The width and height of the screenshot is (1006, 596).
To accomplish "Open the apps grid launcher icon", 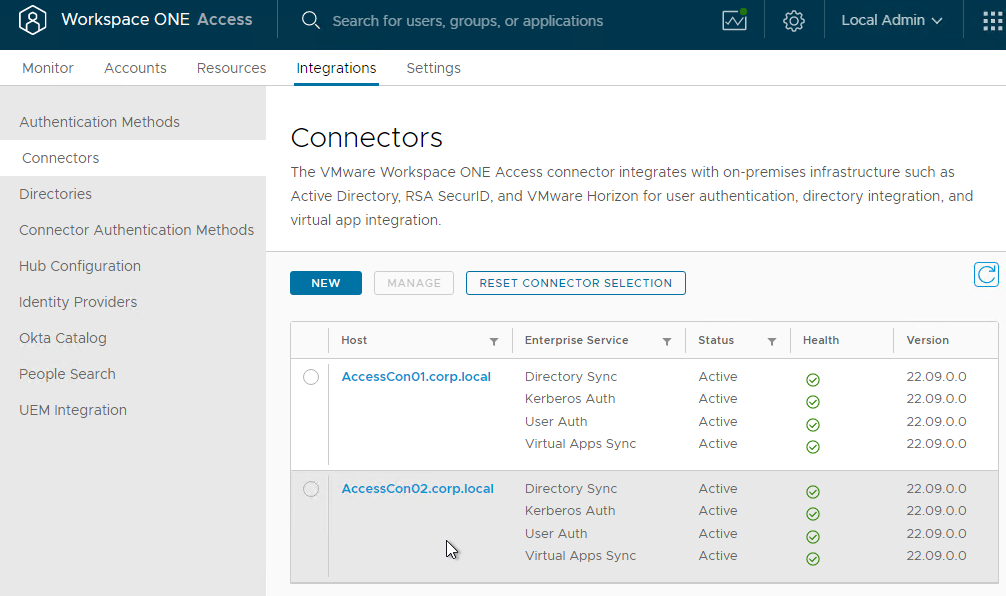I will [x=993, y=21].
